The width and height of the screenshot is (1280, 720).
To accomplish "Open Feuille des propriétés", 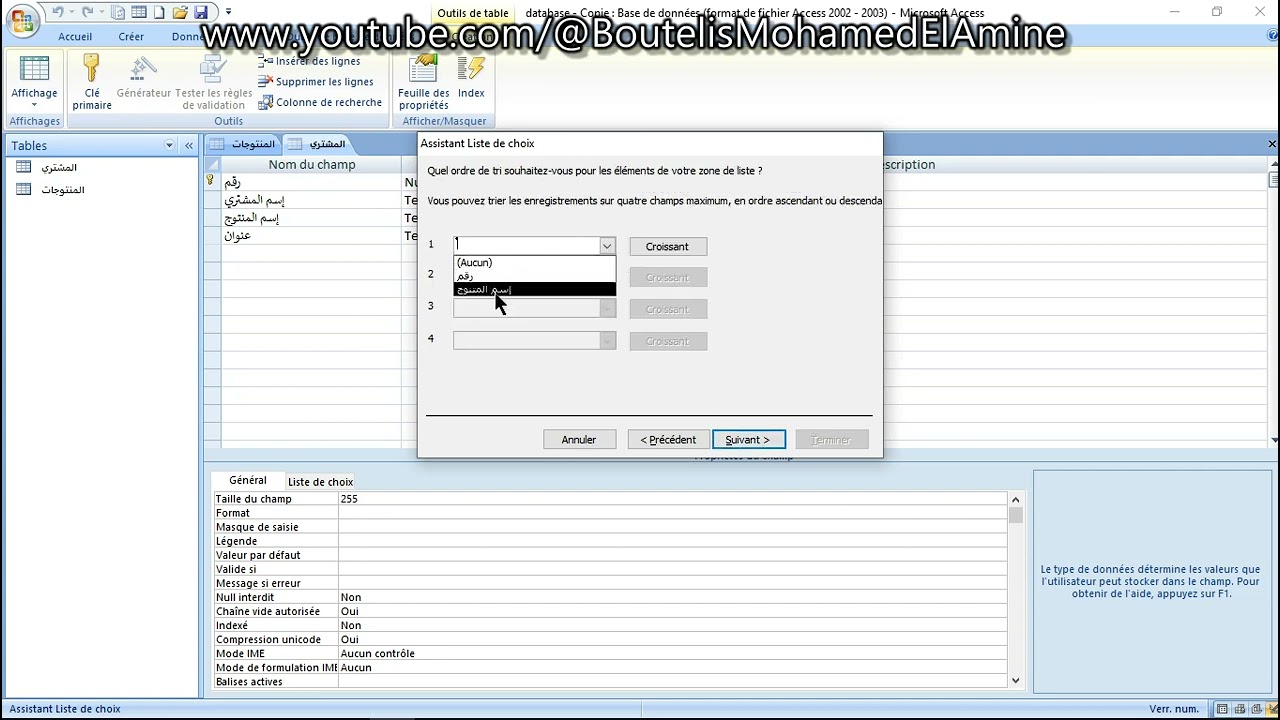I will [424, 82].
